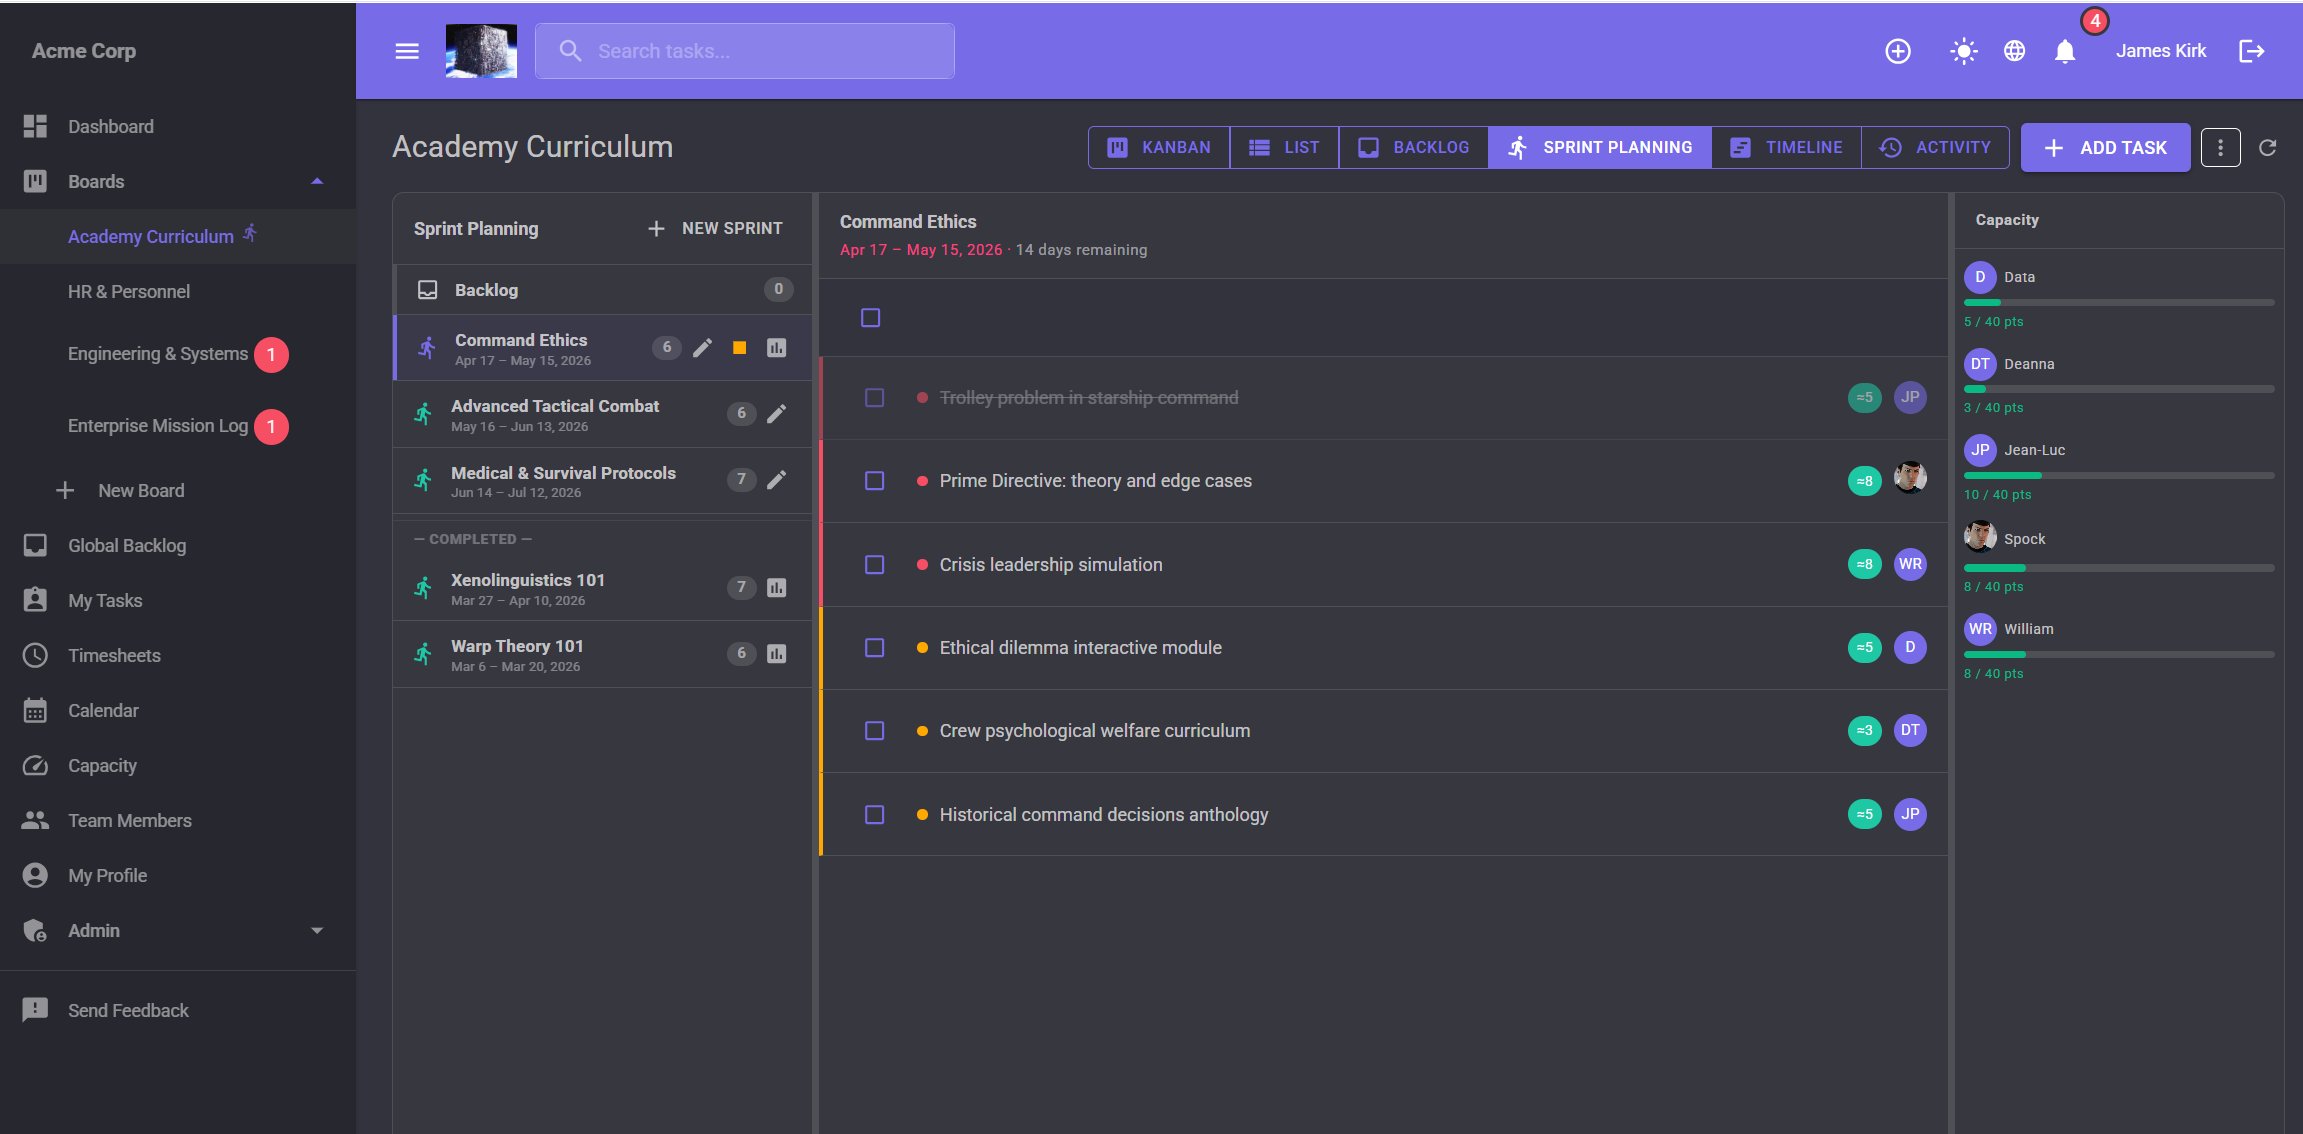The width and height of the screenshot is (2303, 1134).
Task: Open Team Members in the sidebar
Action: click(x=178, y=820)
